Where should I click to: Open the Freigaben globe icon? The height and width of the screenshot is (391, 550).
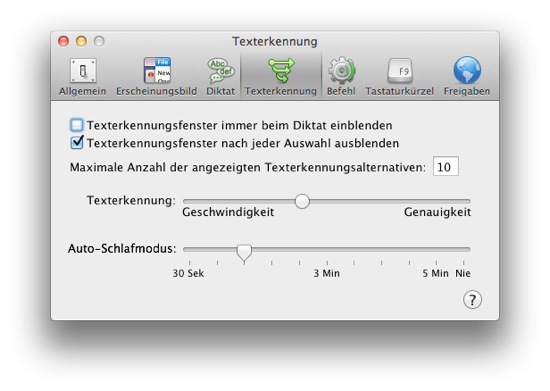pos(467,70)
